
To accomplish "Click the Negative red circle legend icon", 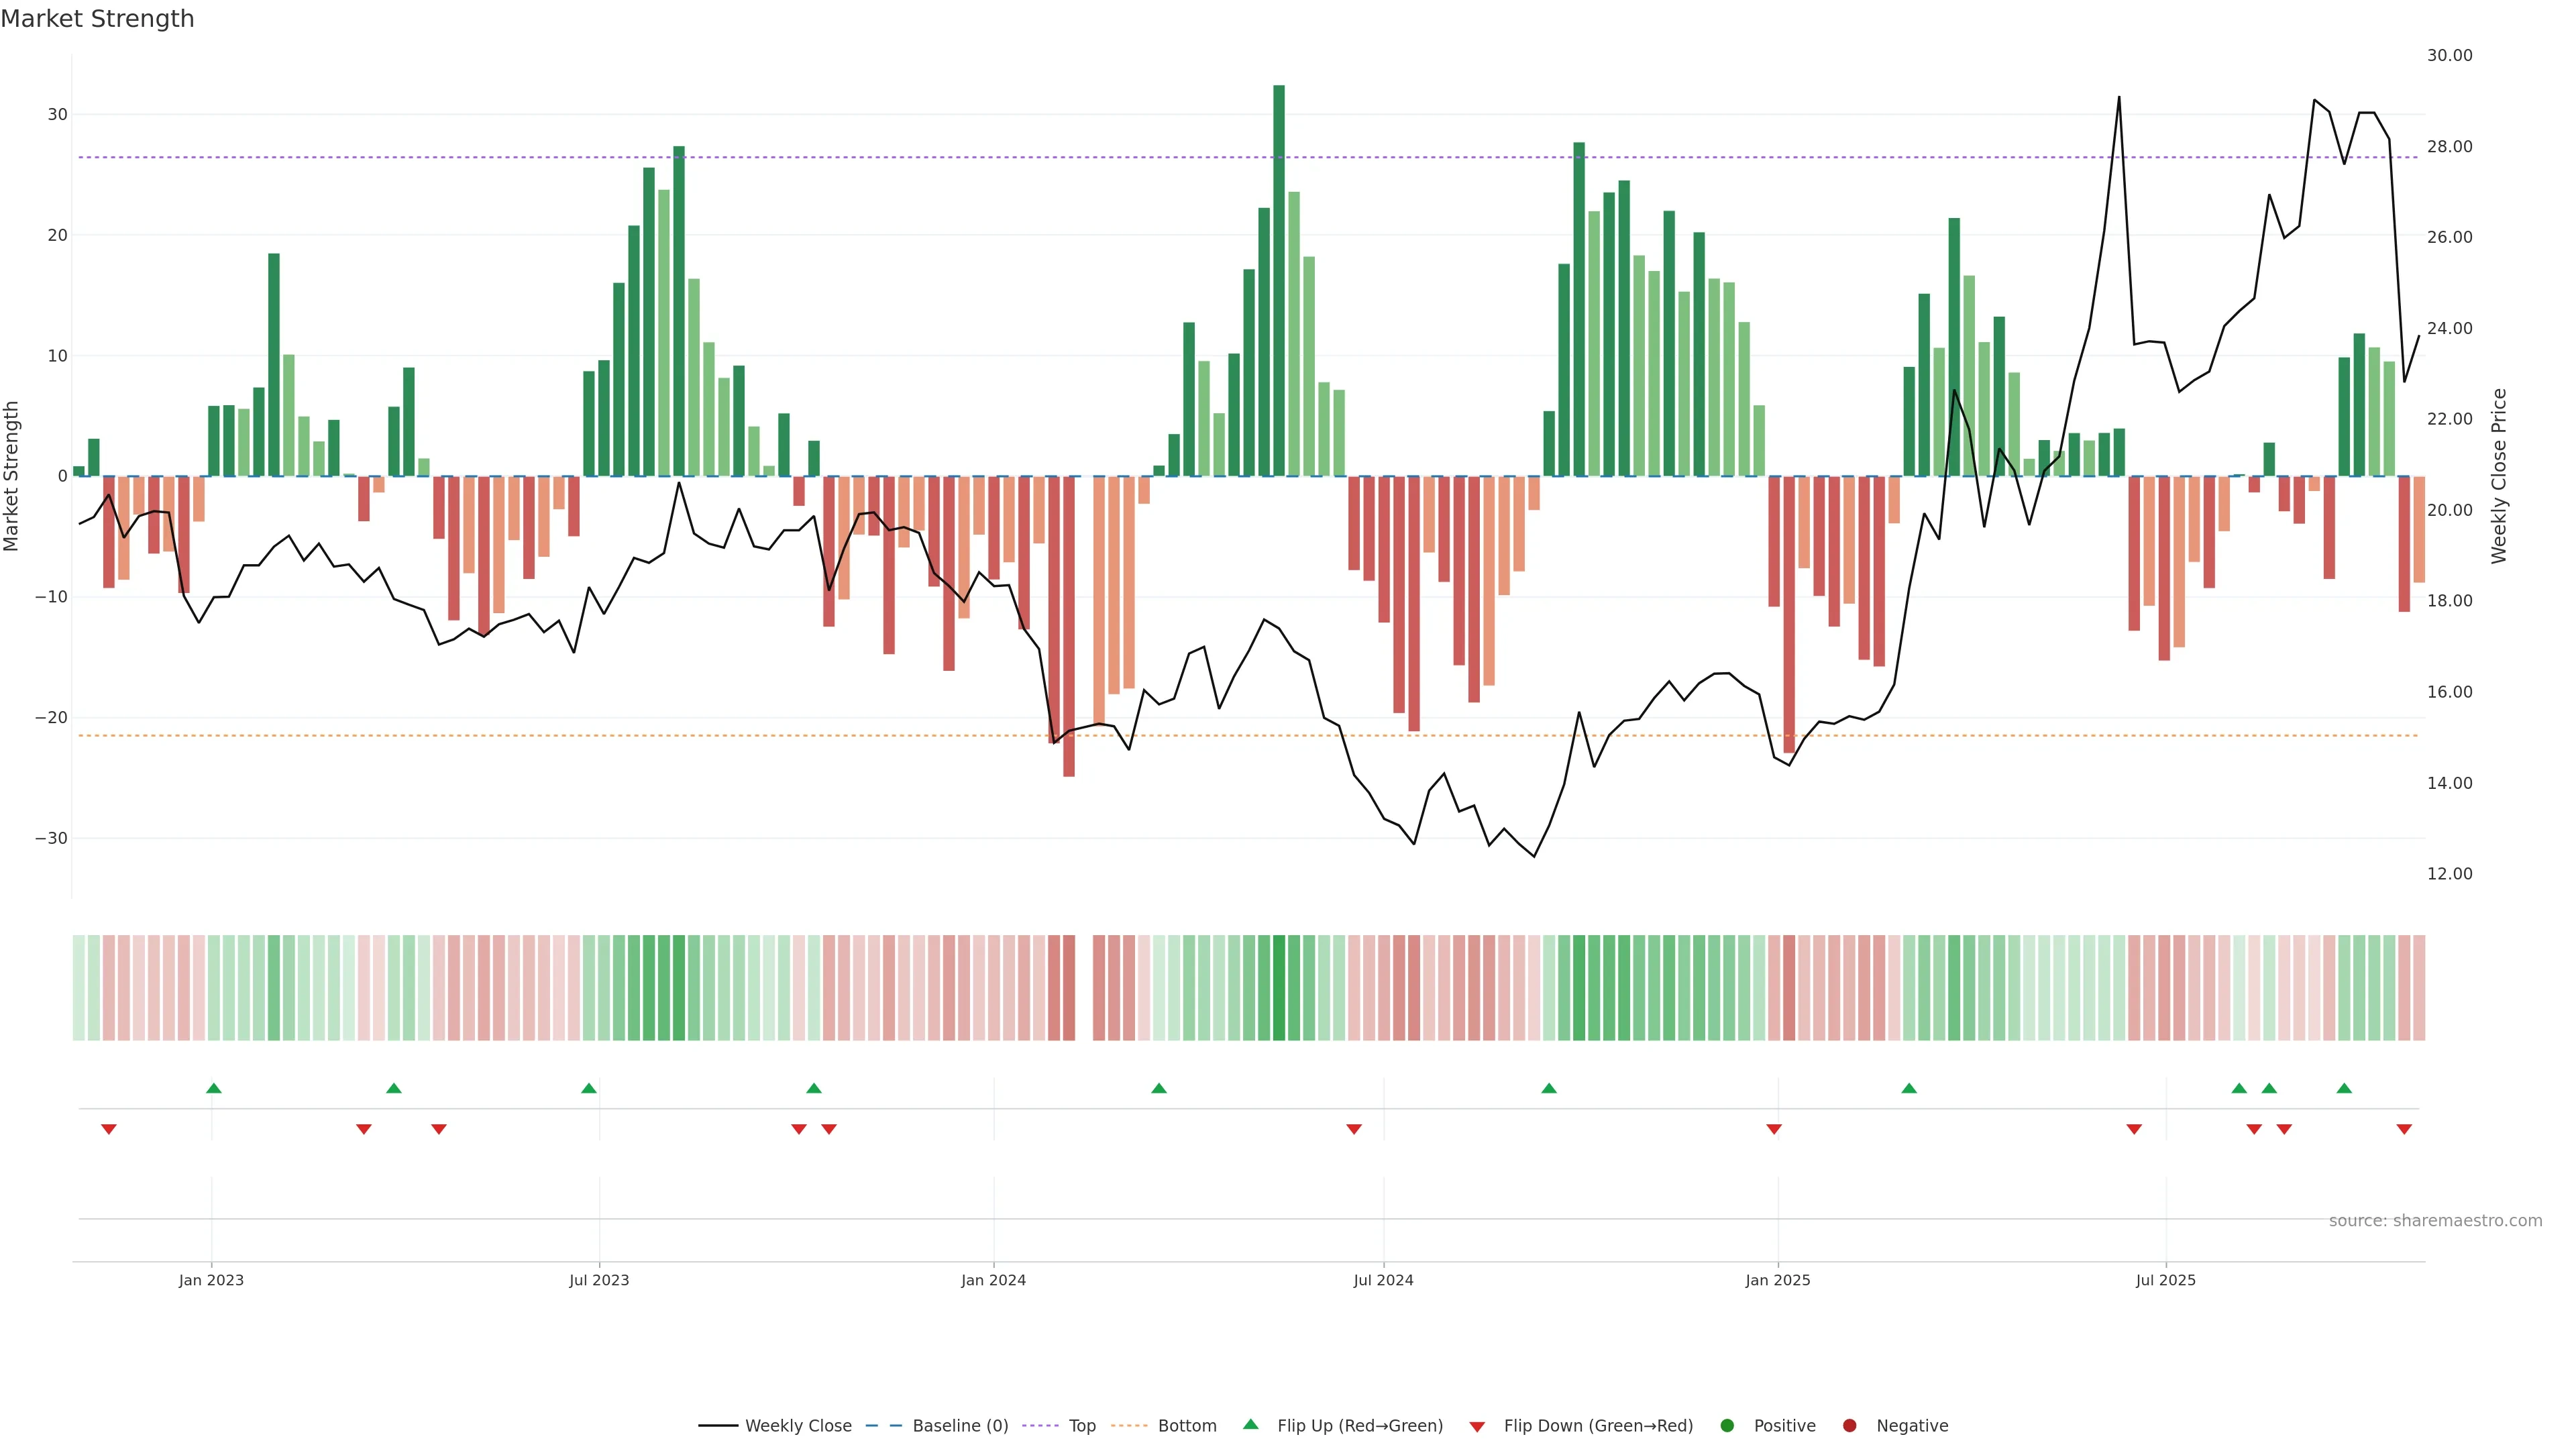I will coord(1849,1425).
